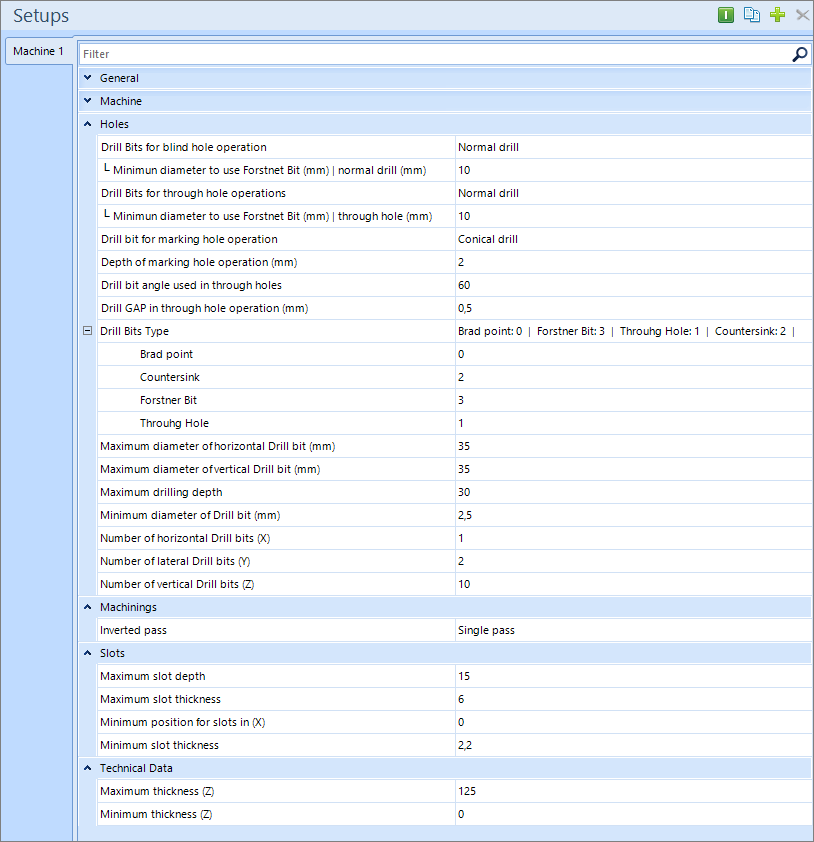Edit the Countersink value
The image size is (814, 842).
(x=634, y=377)
